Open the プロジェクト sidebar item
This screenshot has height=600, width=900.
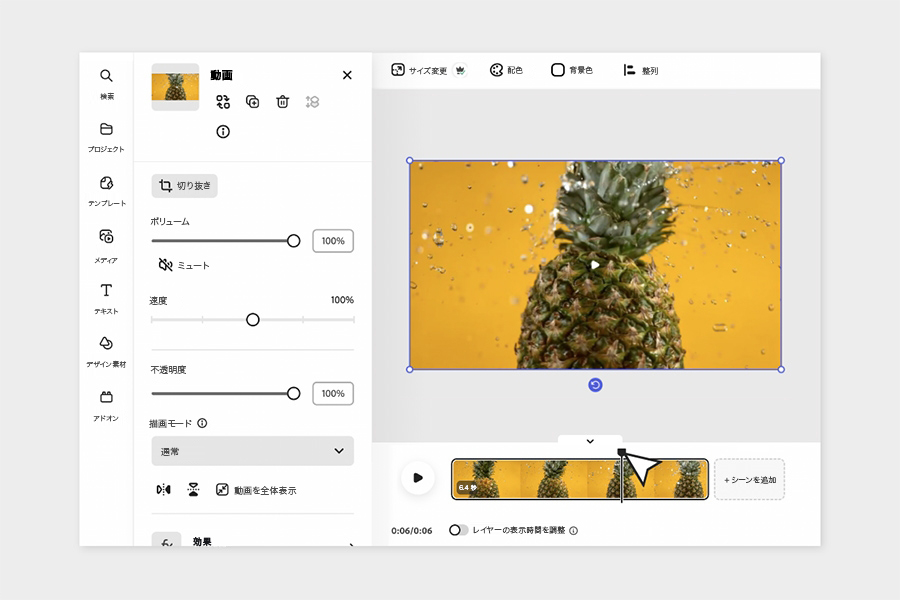coord(106,137)
